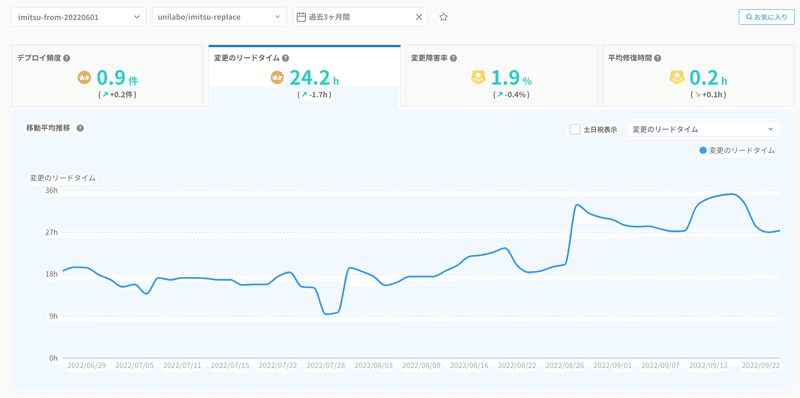Click the 36h axis label
Viewport: 800px width, 398px height.
(53, 190)
